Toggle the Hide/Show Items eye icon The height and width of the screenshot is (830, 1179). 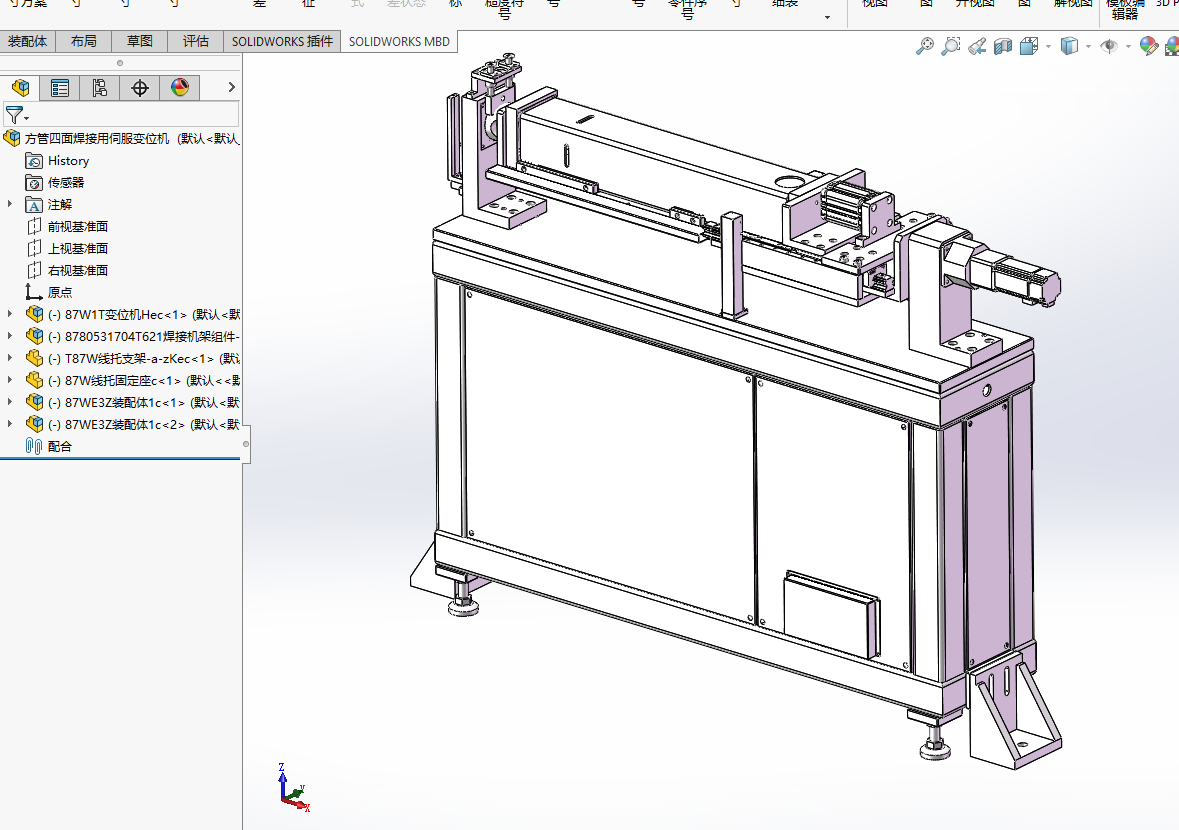[1108, 47]
